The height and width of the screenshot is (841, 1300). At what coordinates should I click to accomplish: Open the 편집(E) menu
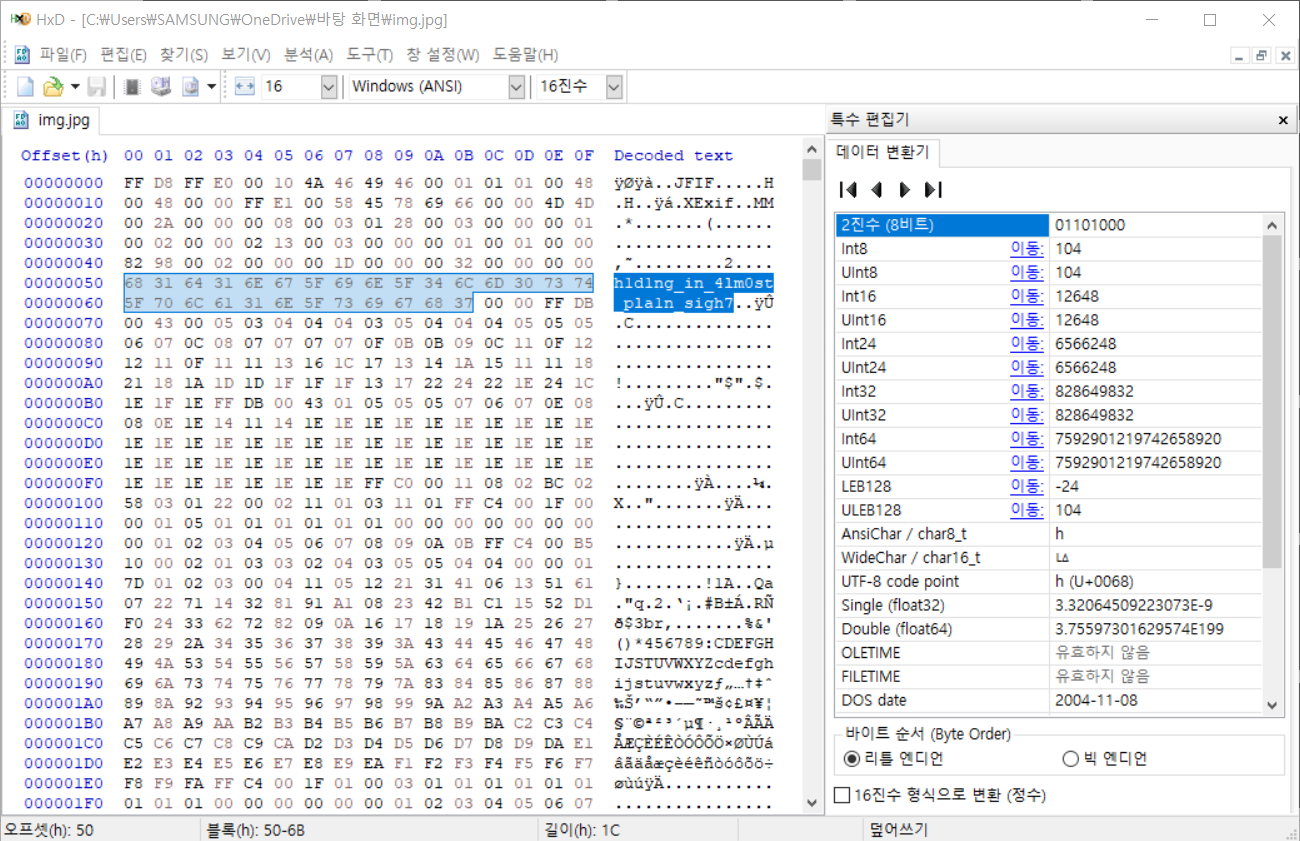pos(123,54)
